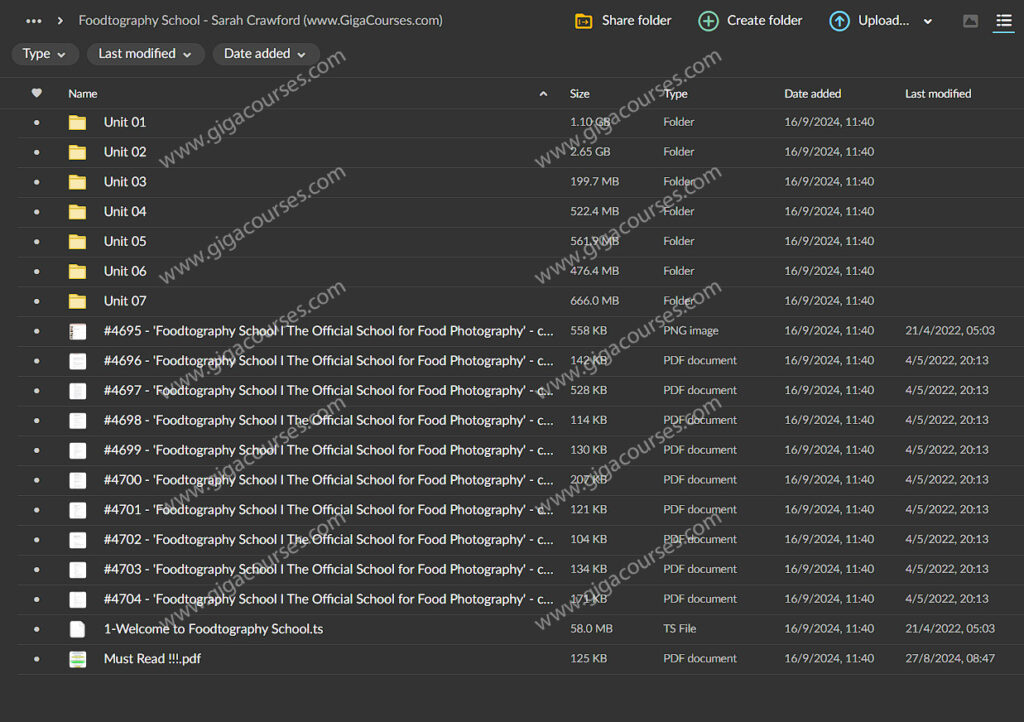The height and width of the screenshot is (722, 1024).
Task: Toggle the favorite heart column header
Action: tap(37, 93)
